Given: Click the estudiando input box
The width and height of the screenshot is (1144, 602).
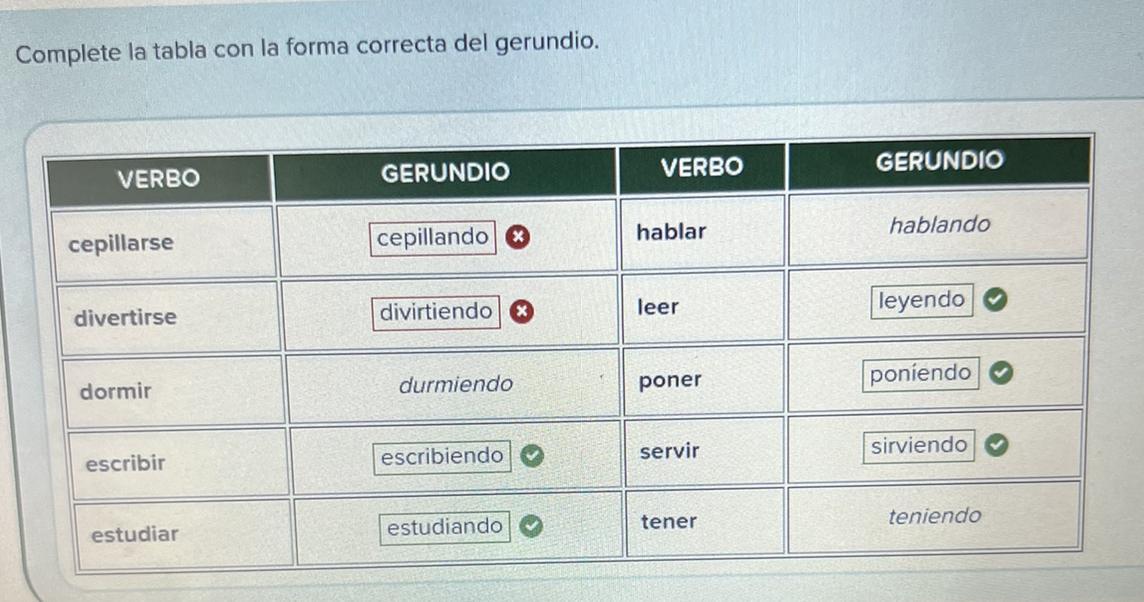Looking at the screenshot, I should 444,528.
